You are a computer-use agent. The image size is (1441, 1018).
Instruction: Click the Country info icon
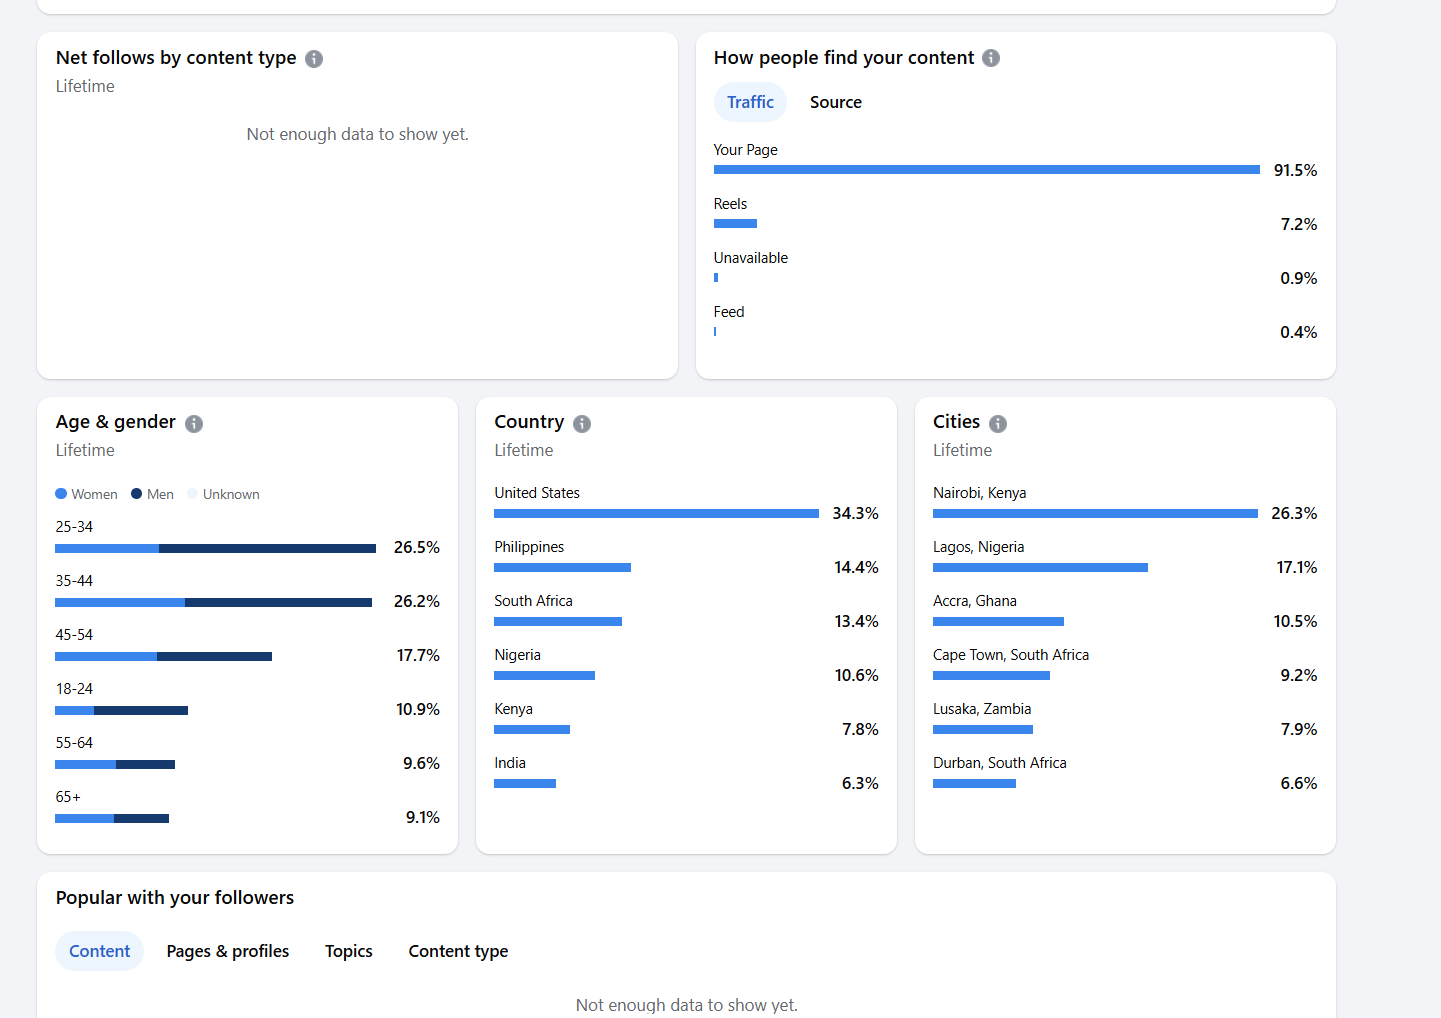point(582,424)
